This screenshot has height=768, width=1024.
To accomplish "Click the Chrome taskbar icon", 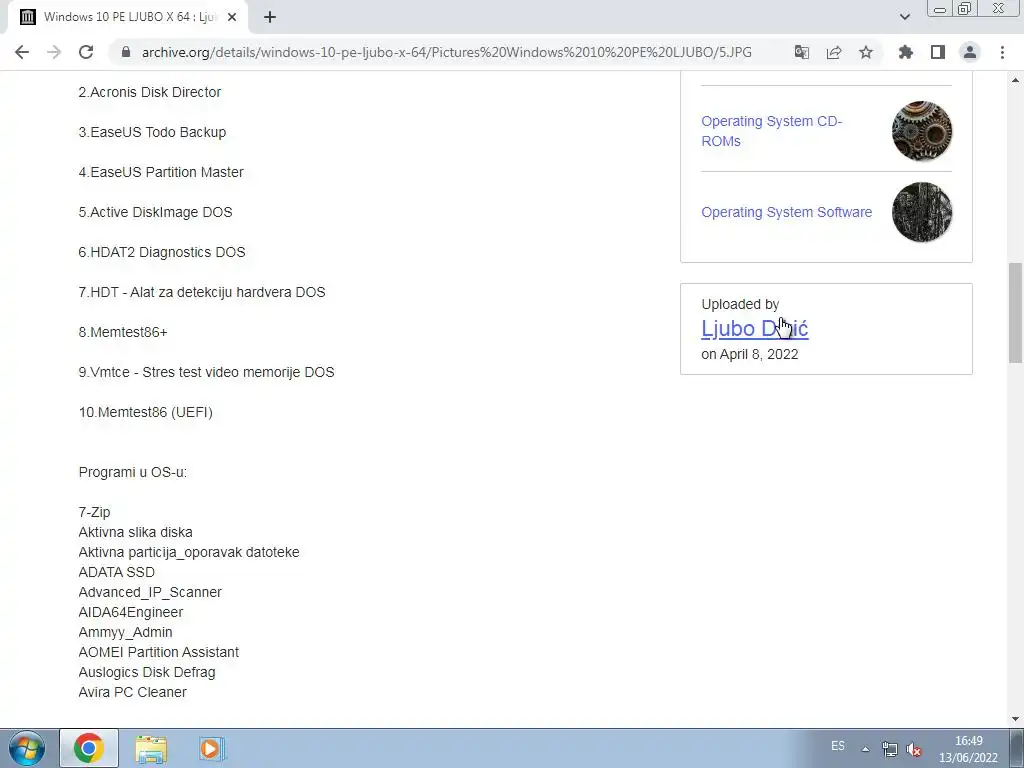I will coord(89,748).
